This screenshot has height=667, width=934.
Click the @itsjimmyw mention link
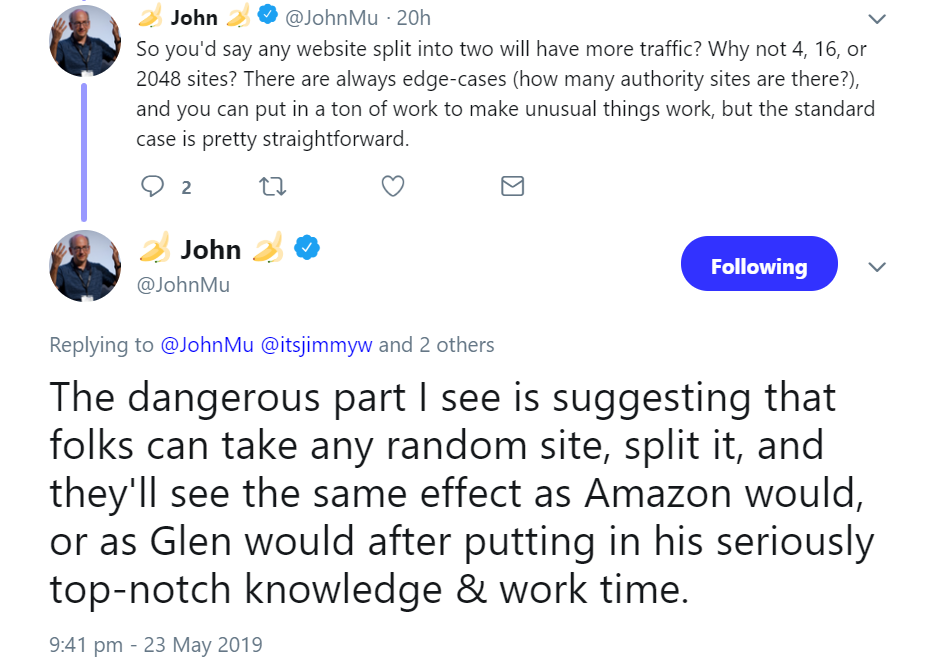316,346
